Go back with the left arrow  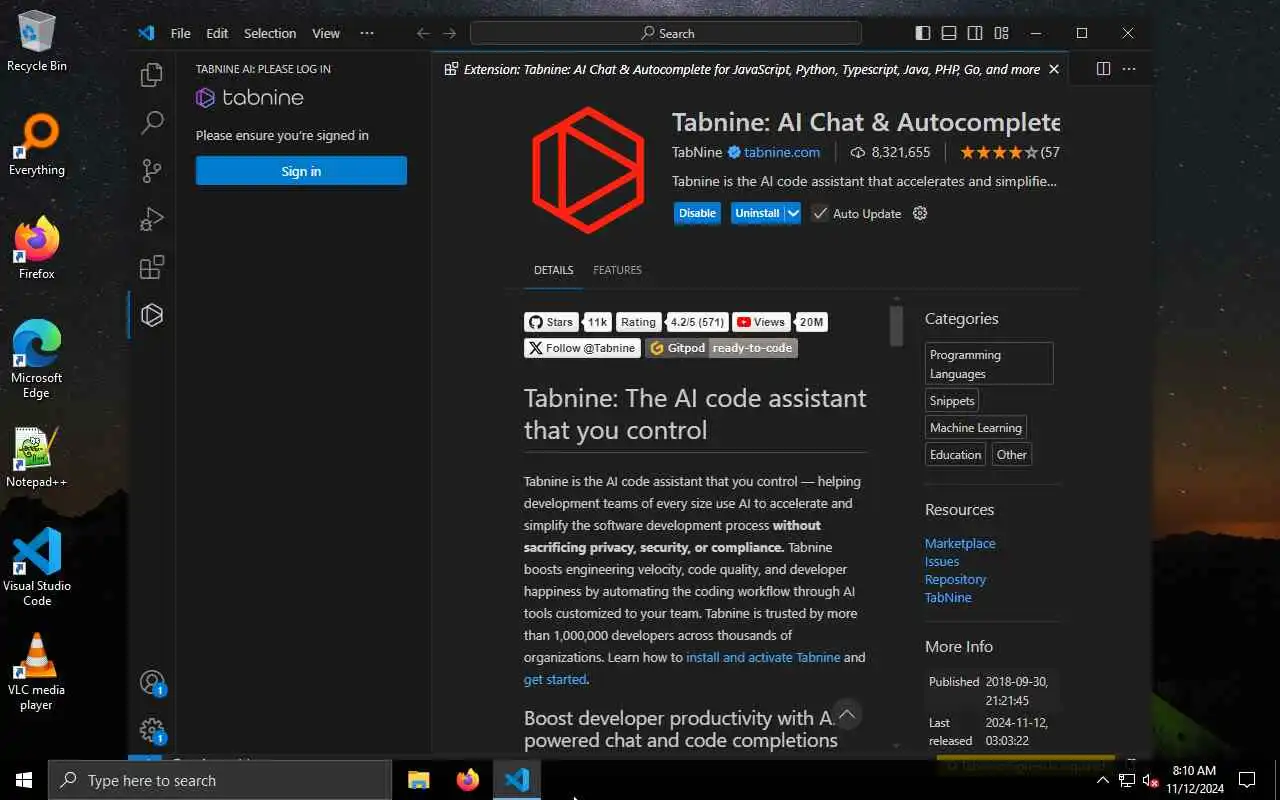tap(423, 33)
